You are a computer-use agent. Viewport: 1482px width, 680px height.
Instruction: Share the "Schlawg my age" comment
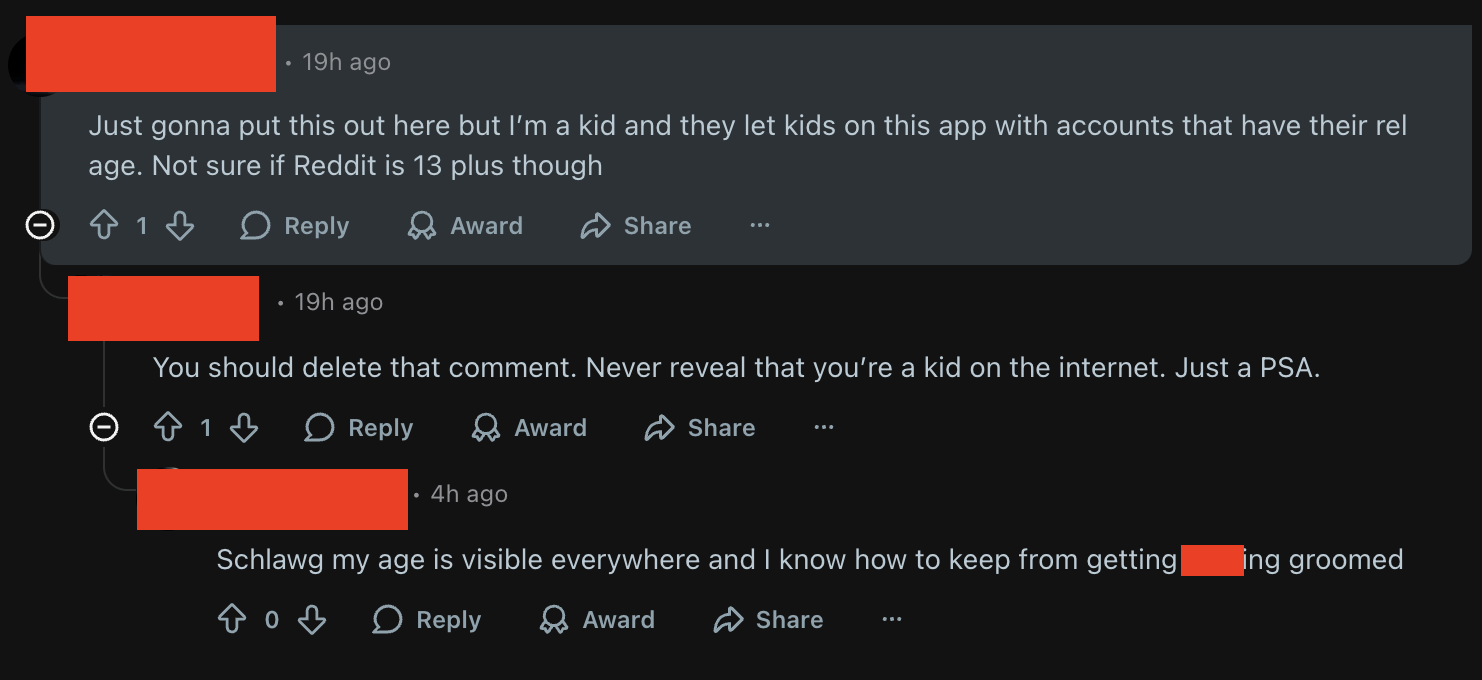pos(768,620)
